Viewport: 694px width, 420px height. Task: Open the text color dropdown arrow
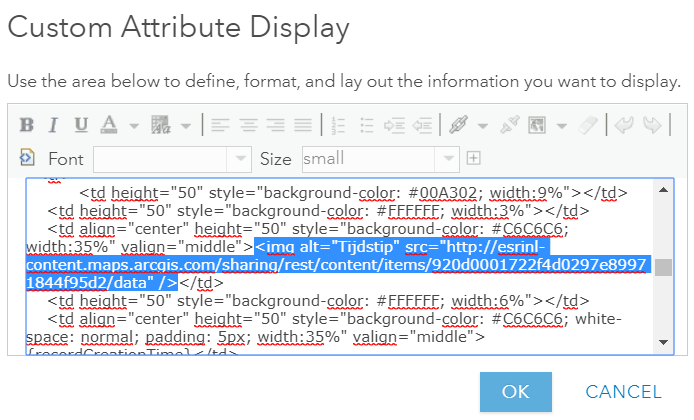134,126
